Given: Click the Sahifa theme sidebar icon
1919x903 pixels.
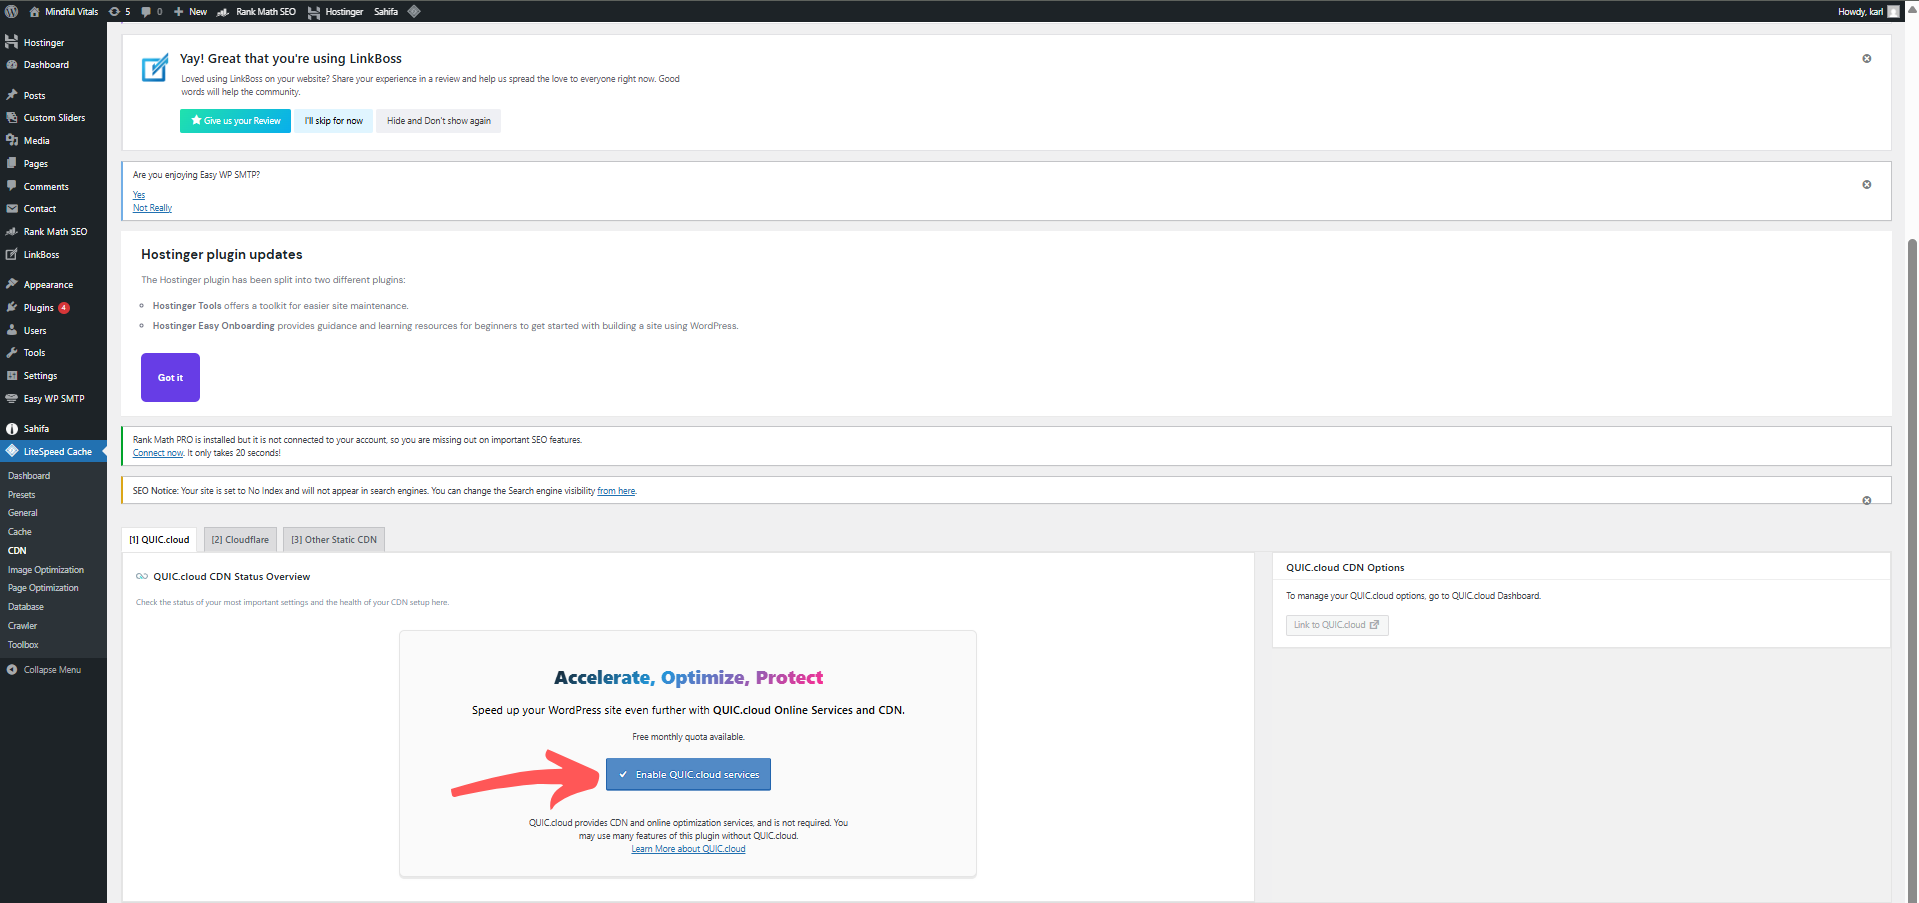Looking at the screenshot, I should [x=12, y=428].
